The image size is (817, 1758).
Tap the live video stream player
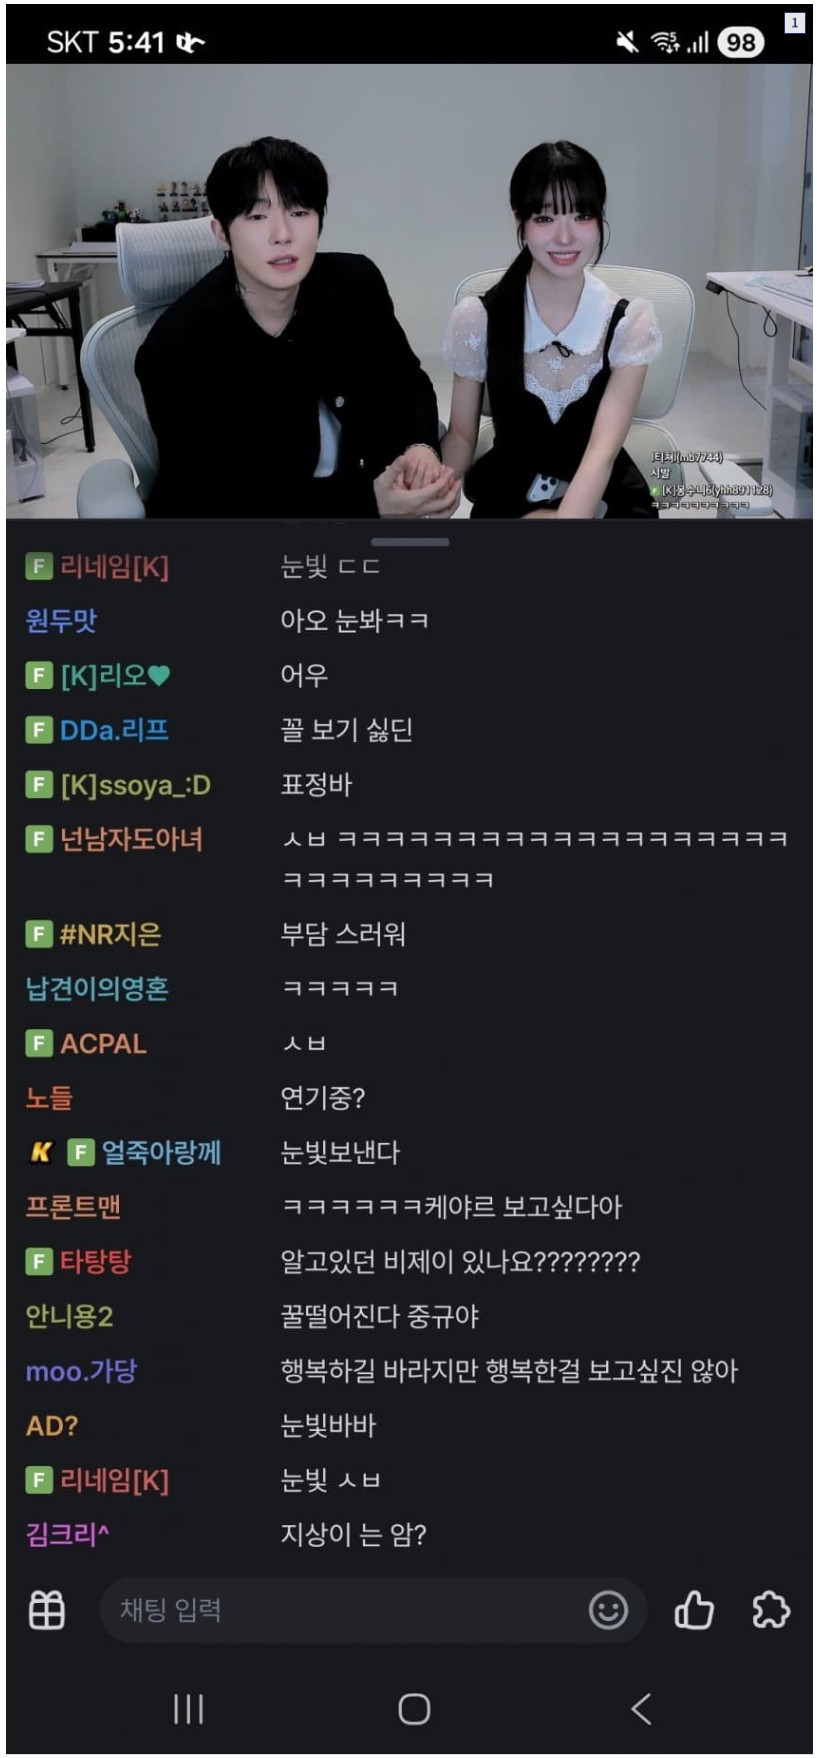click(409, 291)
